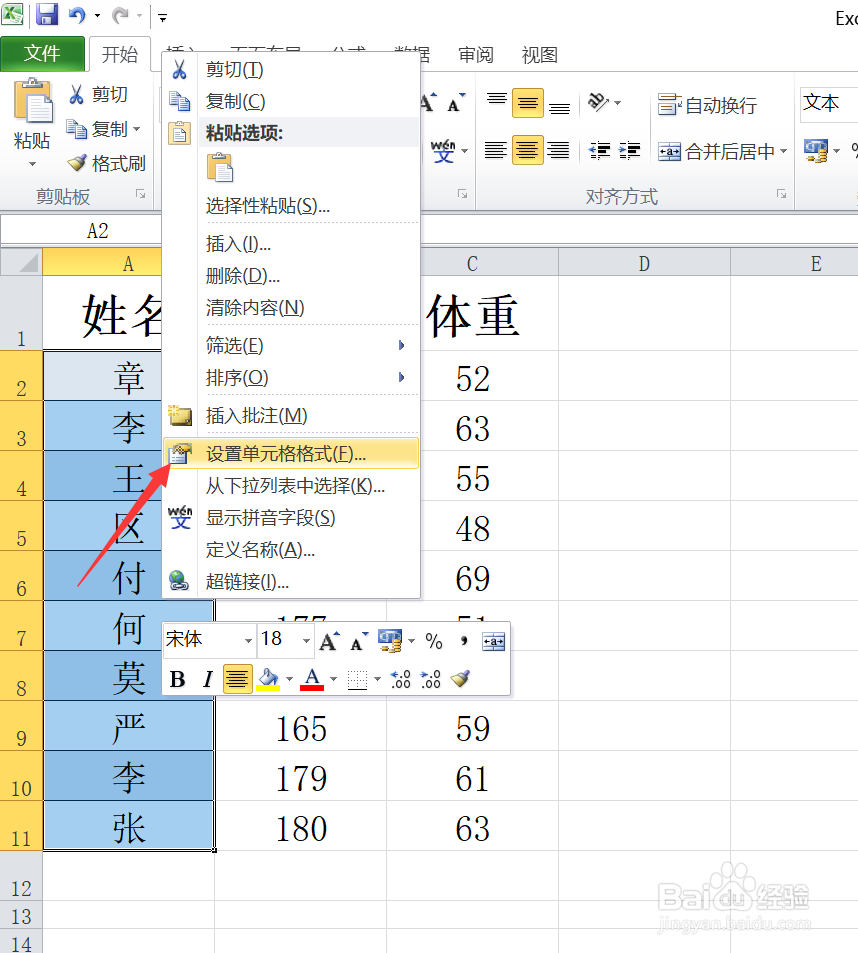
Task: Click the orientation text-angle icon
Action: pos(599,102)
